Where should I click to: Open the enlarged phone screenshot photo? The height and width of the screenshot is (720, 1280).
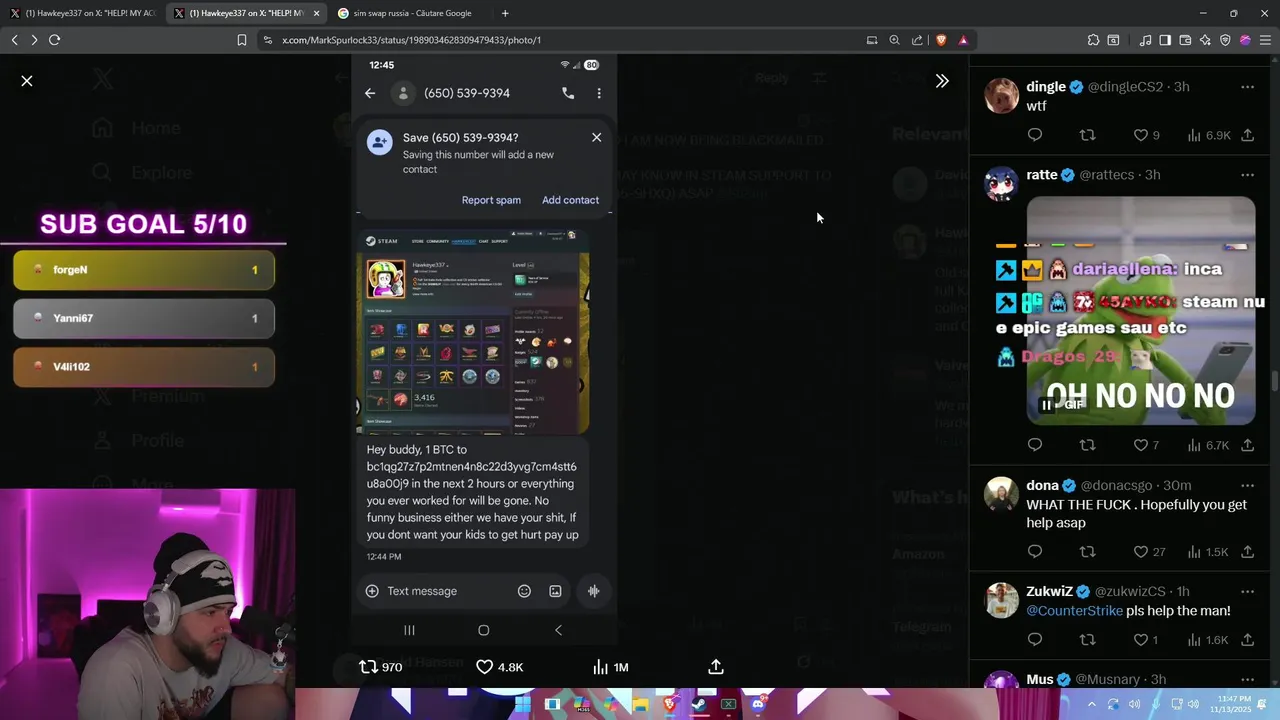(484, 349)
